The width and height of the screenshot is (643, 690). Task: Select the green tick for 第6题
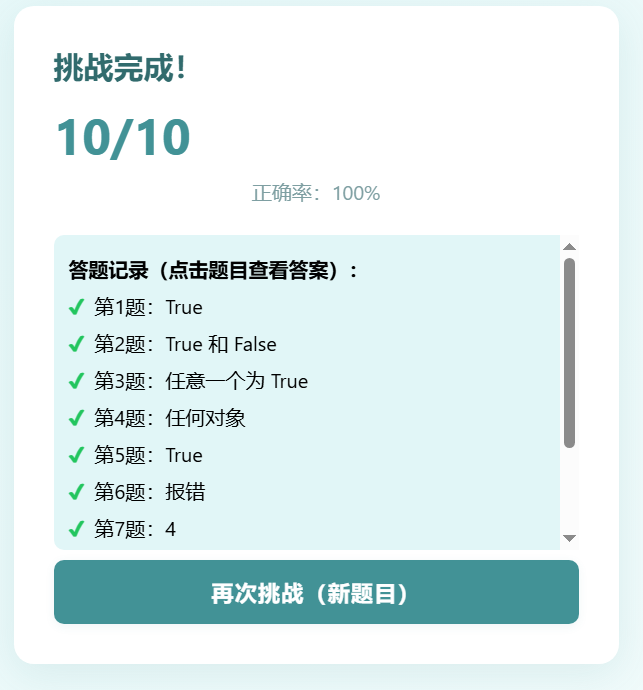(76, 493)
